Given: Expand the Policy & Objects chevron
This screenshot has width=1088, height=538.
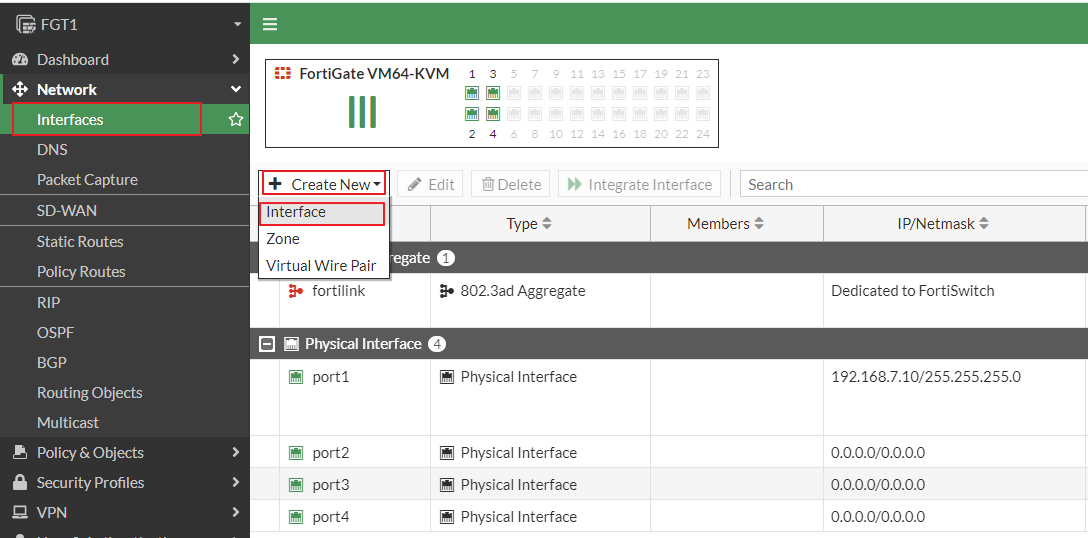Looking at the screenshot, I should (236, 453).
